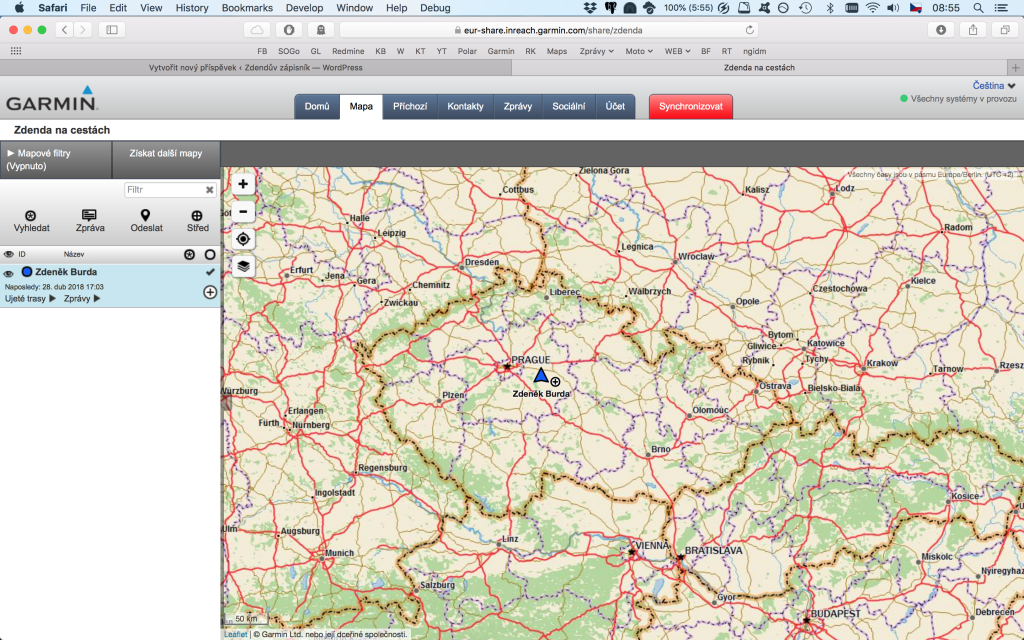Image resolution: width=1024 pixels, height=640 pixels.
Task: Open the Garmin bookmark in favorites bar
Action: tap(501, 51)
